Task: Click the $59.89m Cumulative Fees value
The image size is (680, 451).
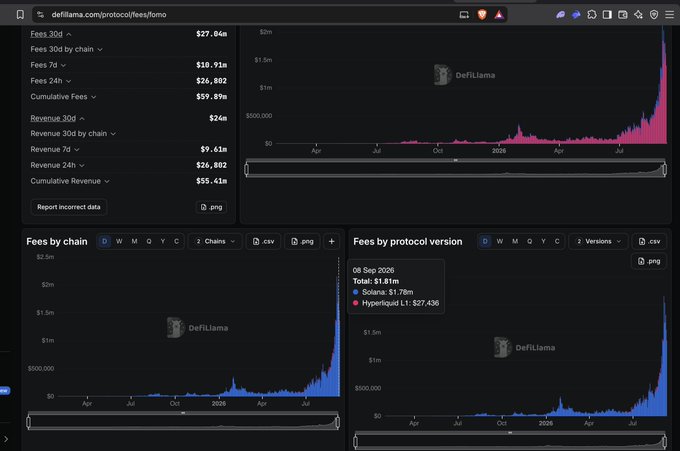Action: (x=211, y=97)
